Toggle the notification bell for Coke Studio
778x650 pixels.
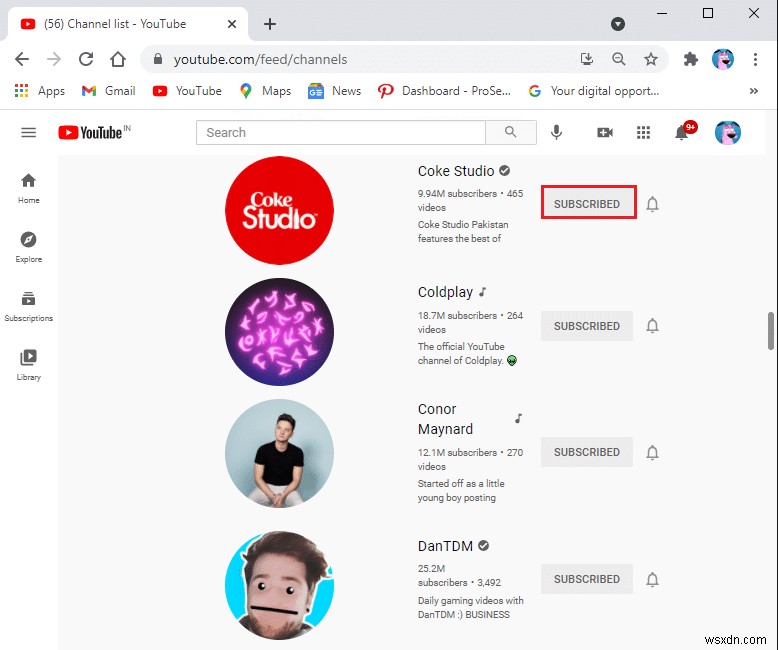[652, 204]
